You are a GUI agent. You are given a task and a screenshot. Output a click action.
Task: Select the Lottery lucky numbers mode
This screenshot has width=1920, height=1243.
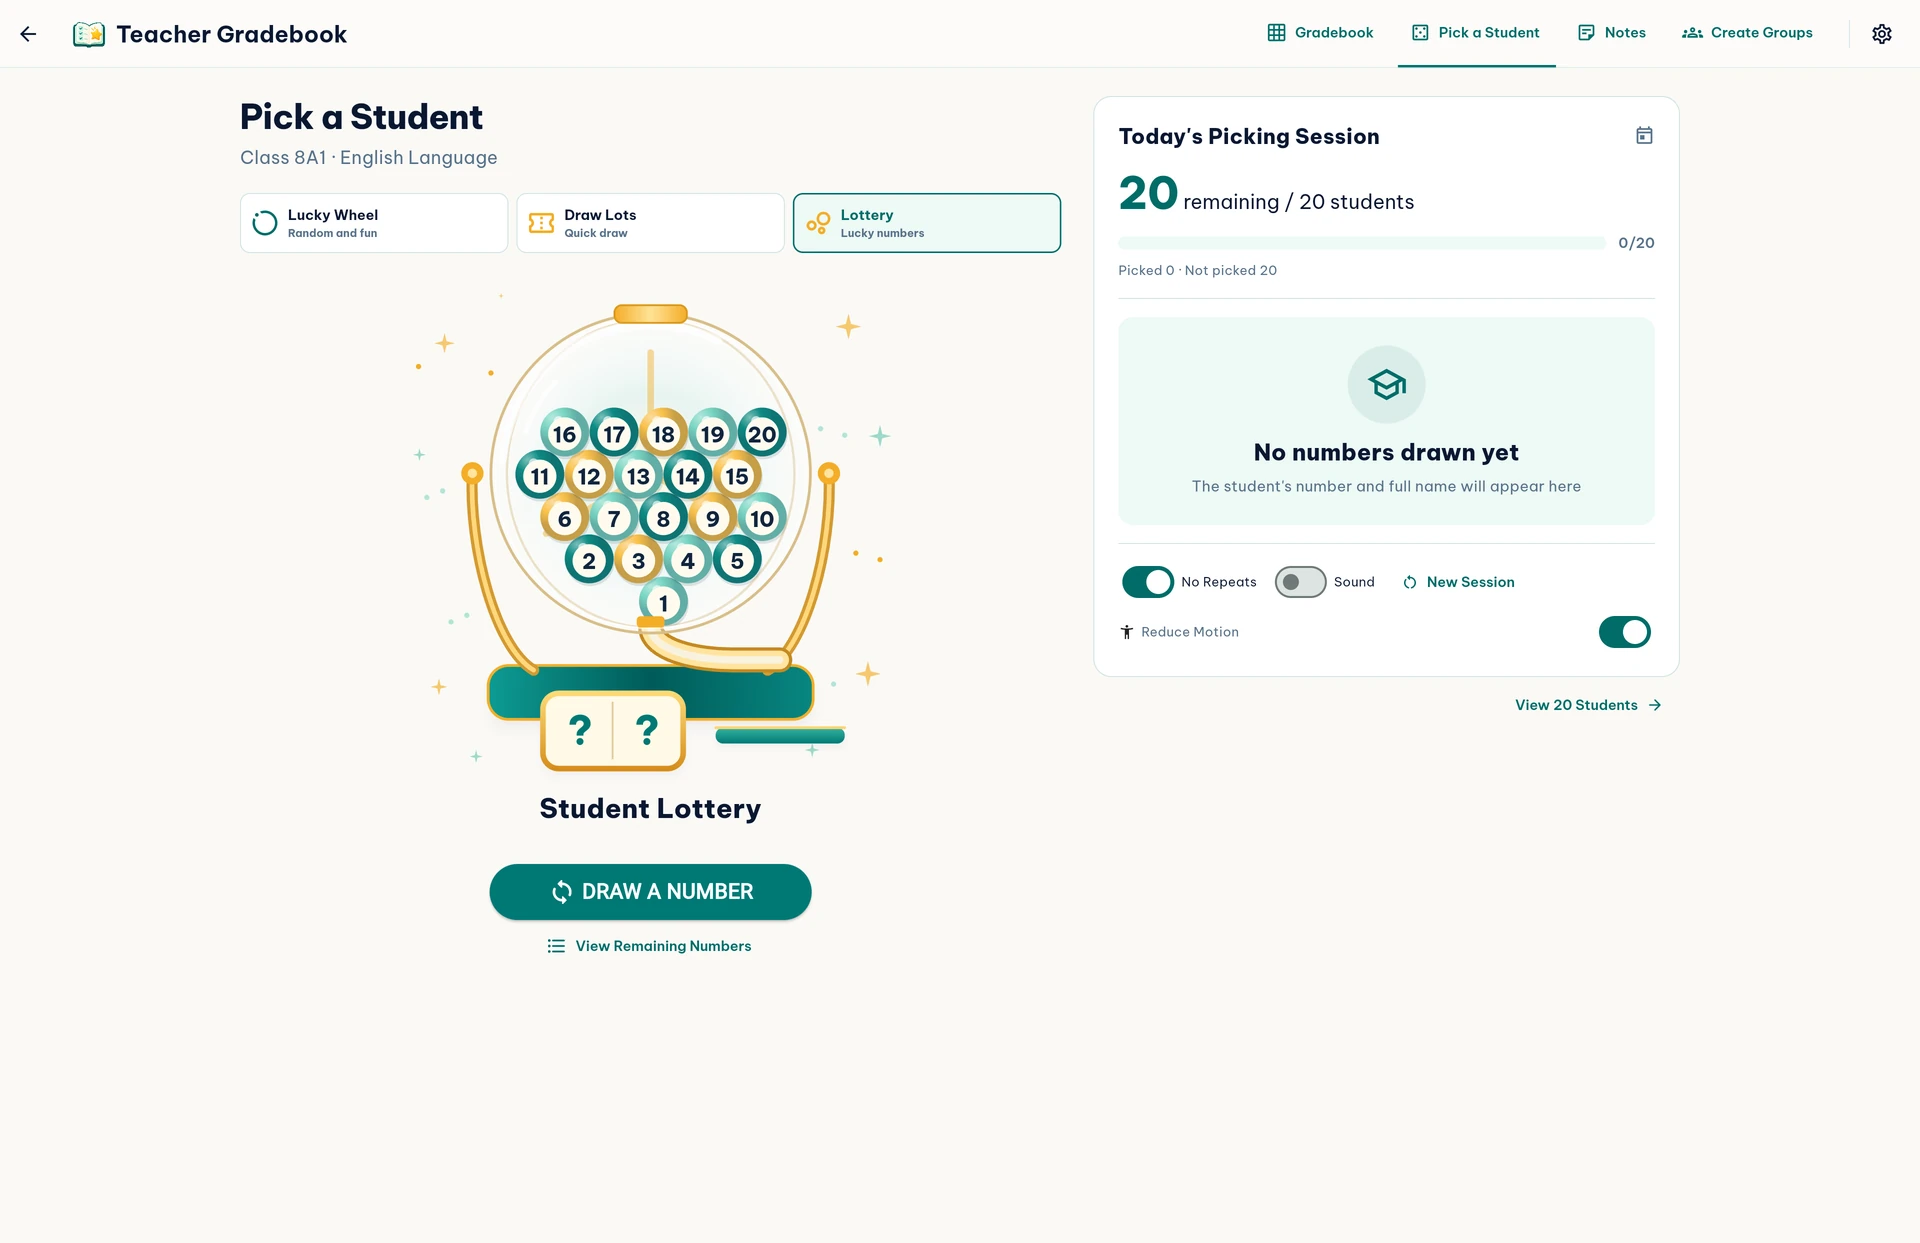927,223
